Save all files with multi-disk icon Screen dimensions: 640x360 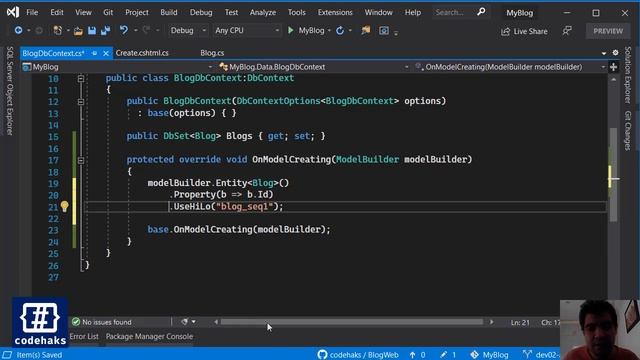point(105,30)
